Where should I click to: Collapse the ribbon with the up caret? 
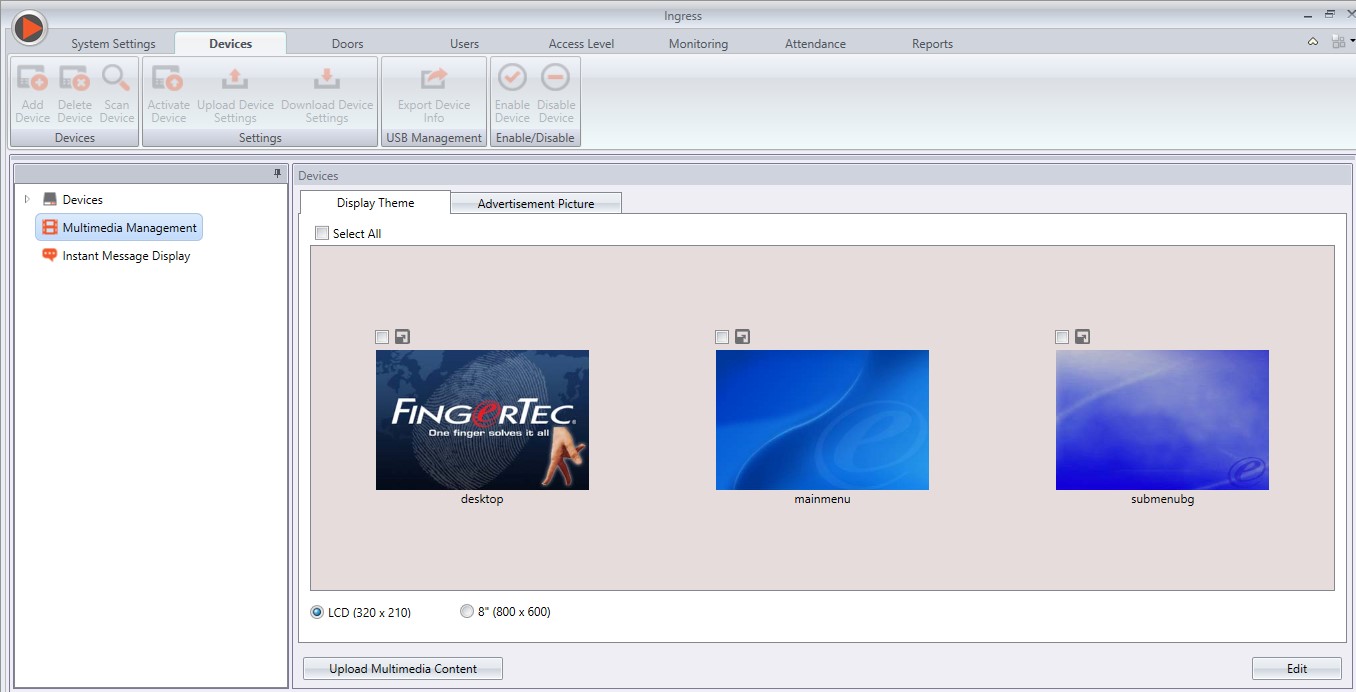coord(1312,42)
